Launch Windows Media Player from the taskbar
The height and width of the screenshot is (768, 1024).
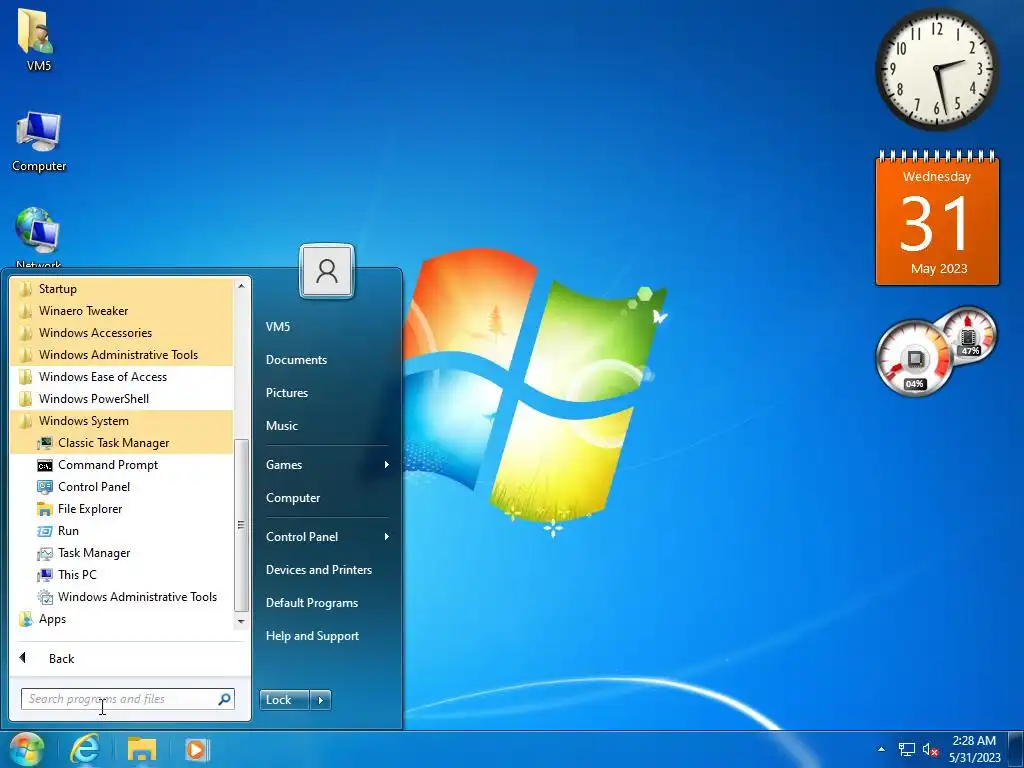click(197, 750)
